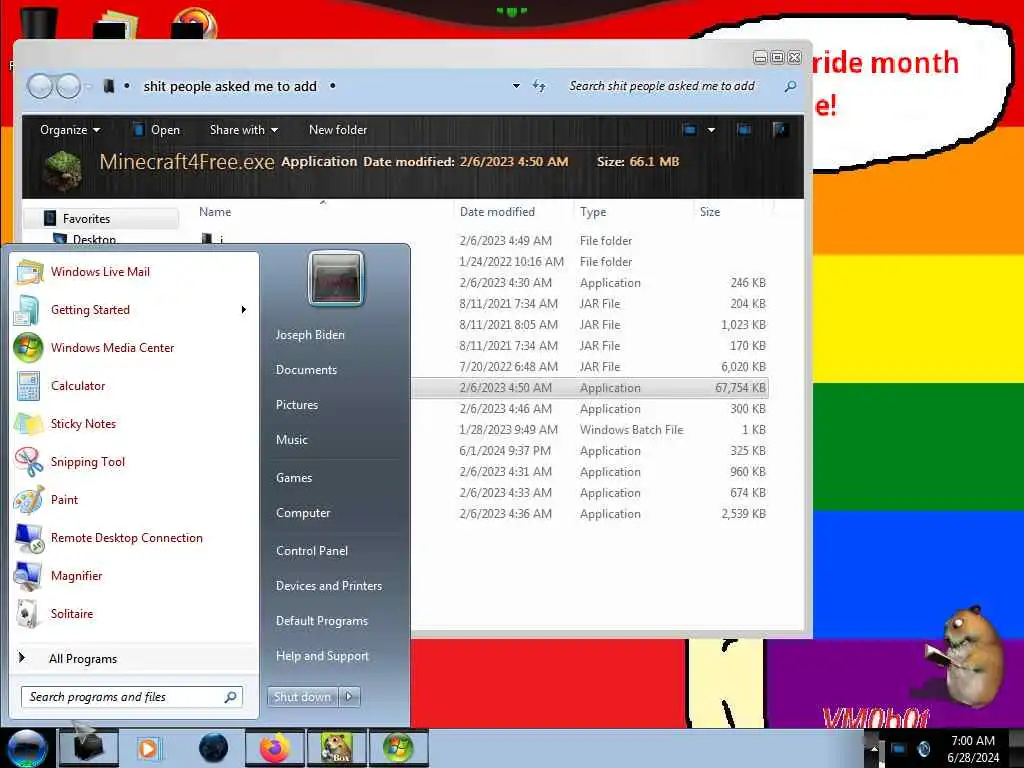Select the Windows Batch File row
This screenshot has height=768, width=1024.
(x=590, y=430)
